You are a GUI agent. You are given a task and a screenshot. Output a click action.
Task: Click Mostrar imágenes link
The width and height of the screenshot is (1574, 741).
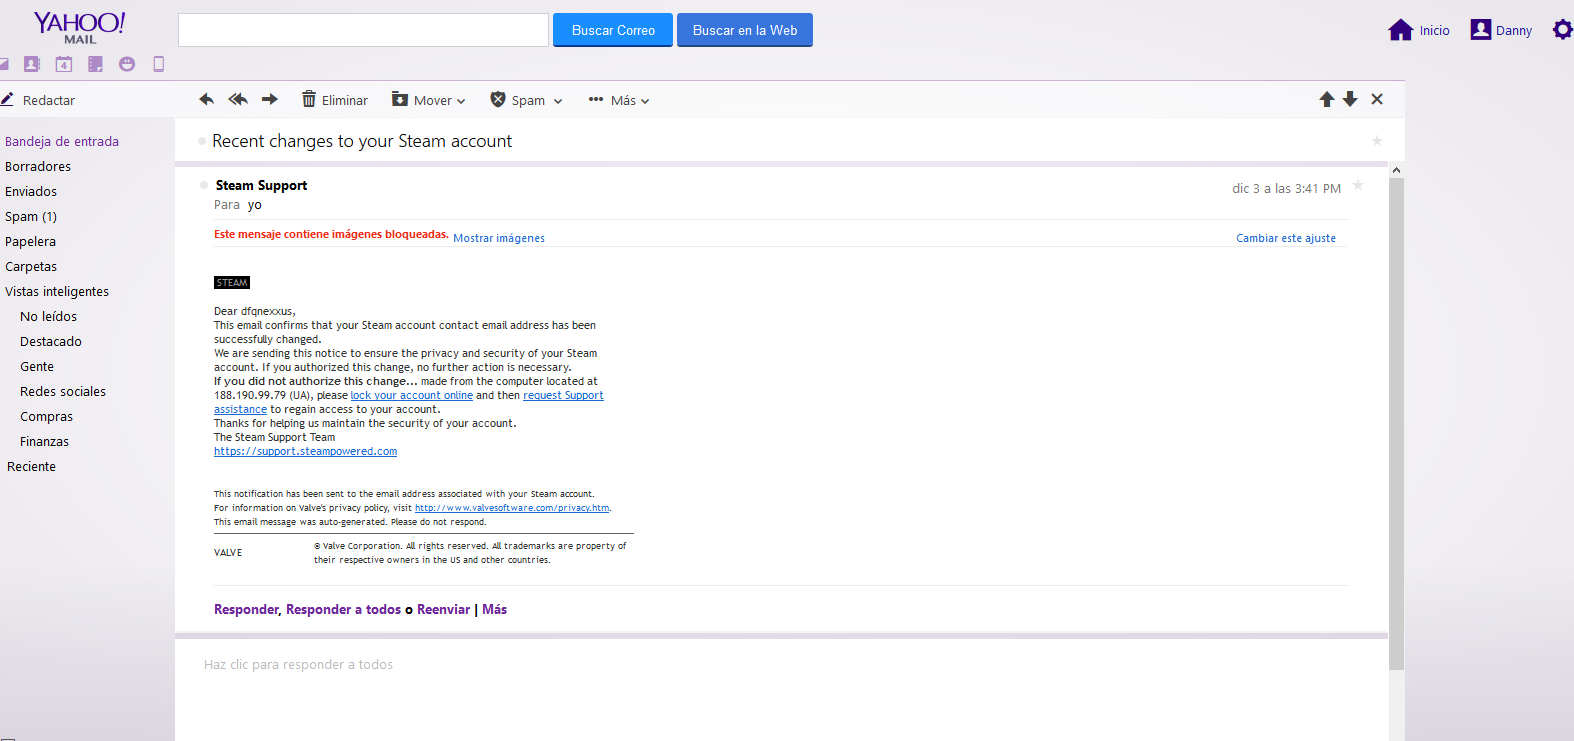click(x=499, y=238)
